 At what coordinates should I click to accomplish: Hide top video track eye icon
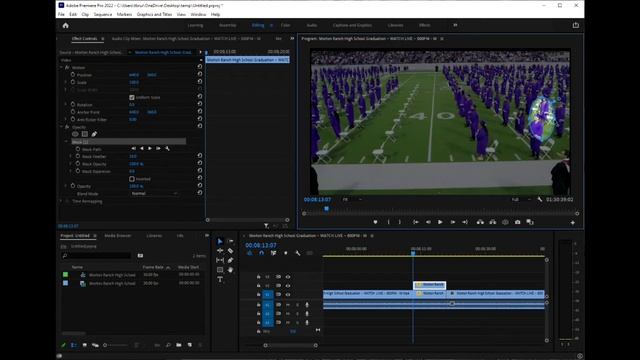coord(288,277)
